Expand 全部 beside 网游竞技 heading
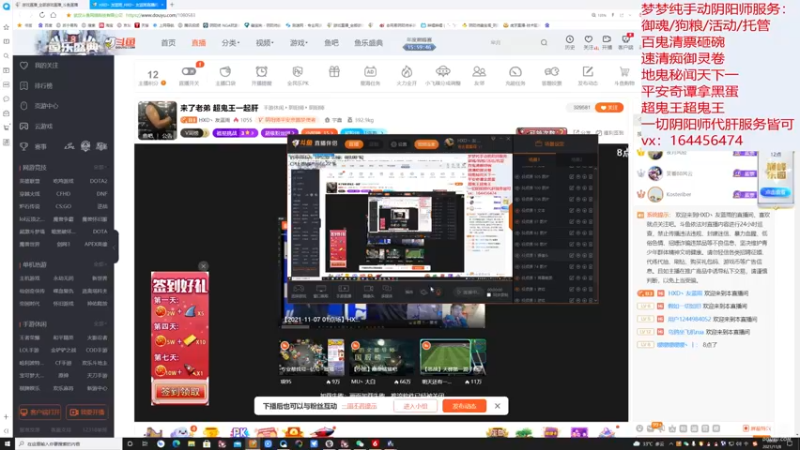The width and height of the screenshot is (800, 450). coord(100,167)
